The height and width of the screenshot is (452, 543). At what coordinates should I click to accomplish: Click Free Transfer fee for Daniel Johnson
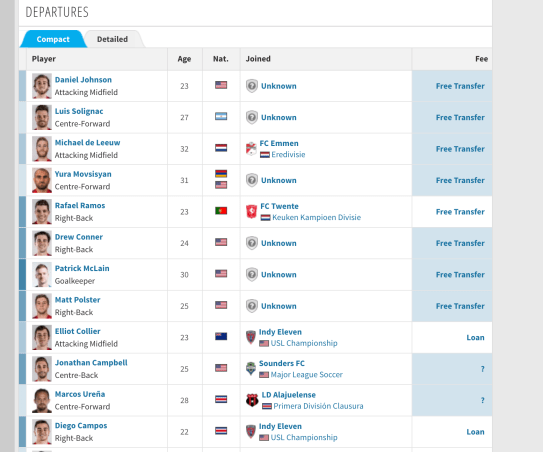point(460,86)
